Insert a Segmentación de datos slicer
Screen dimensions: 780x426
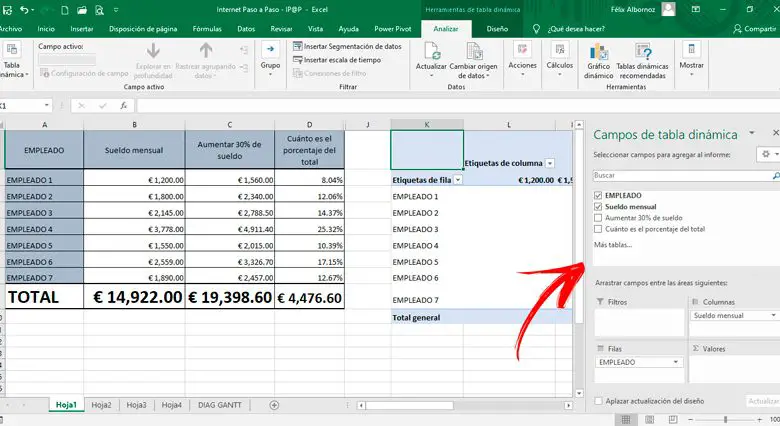(346, 47)
